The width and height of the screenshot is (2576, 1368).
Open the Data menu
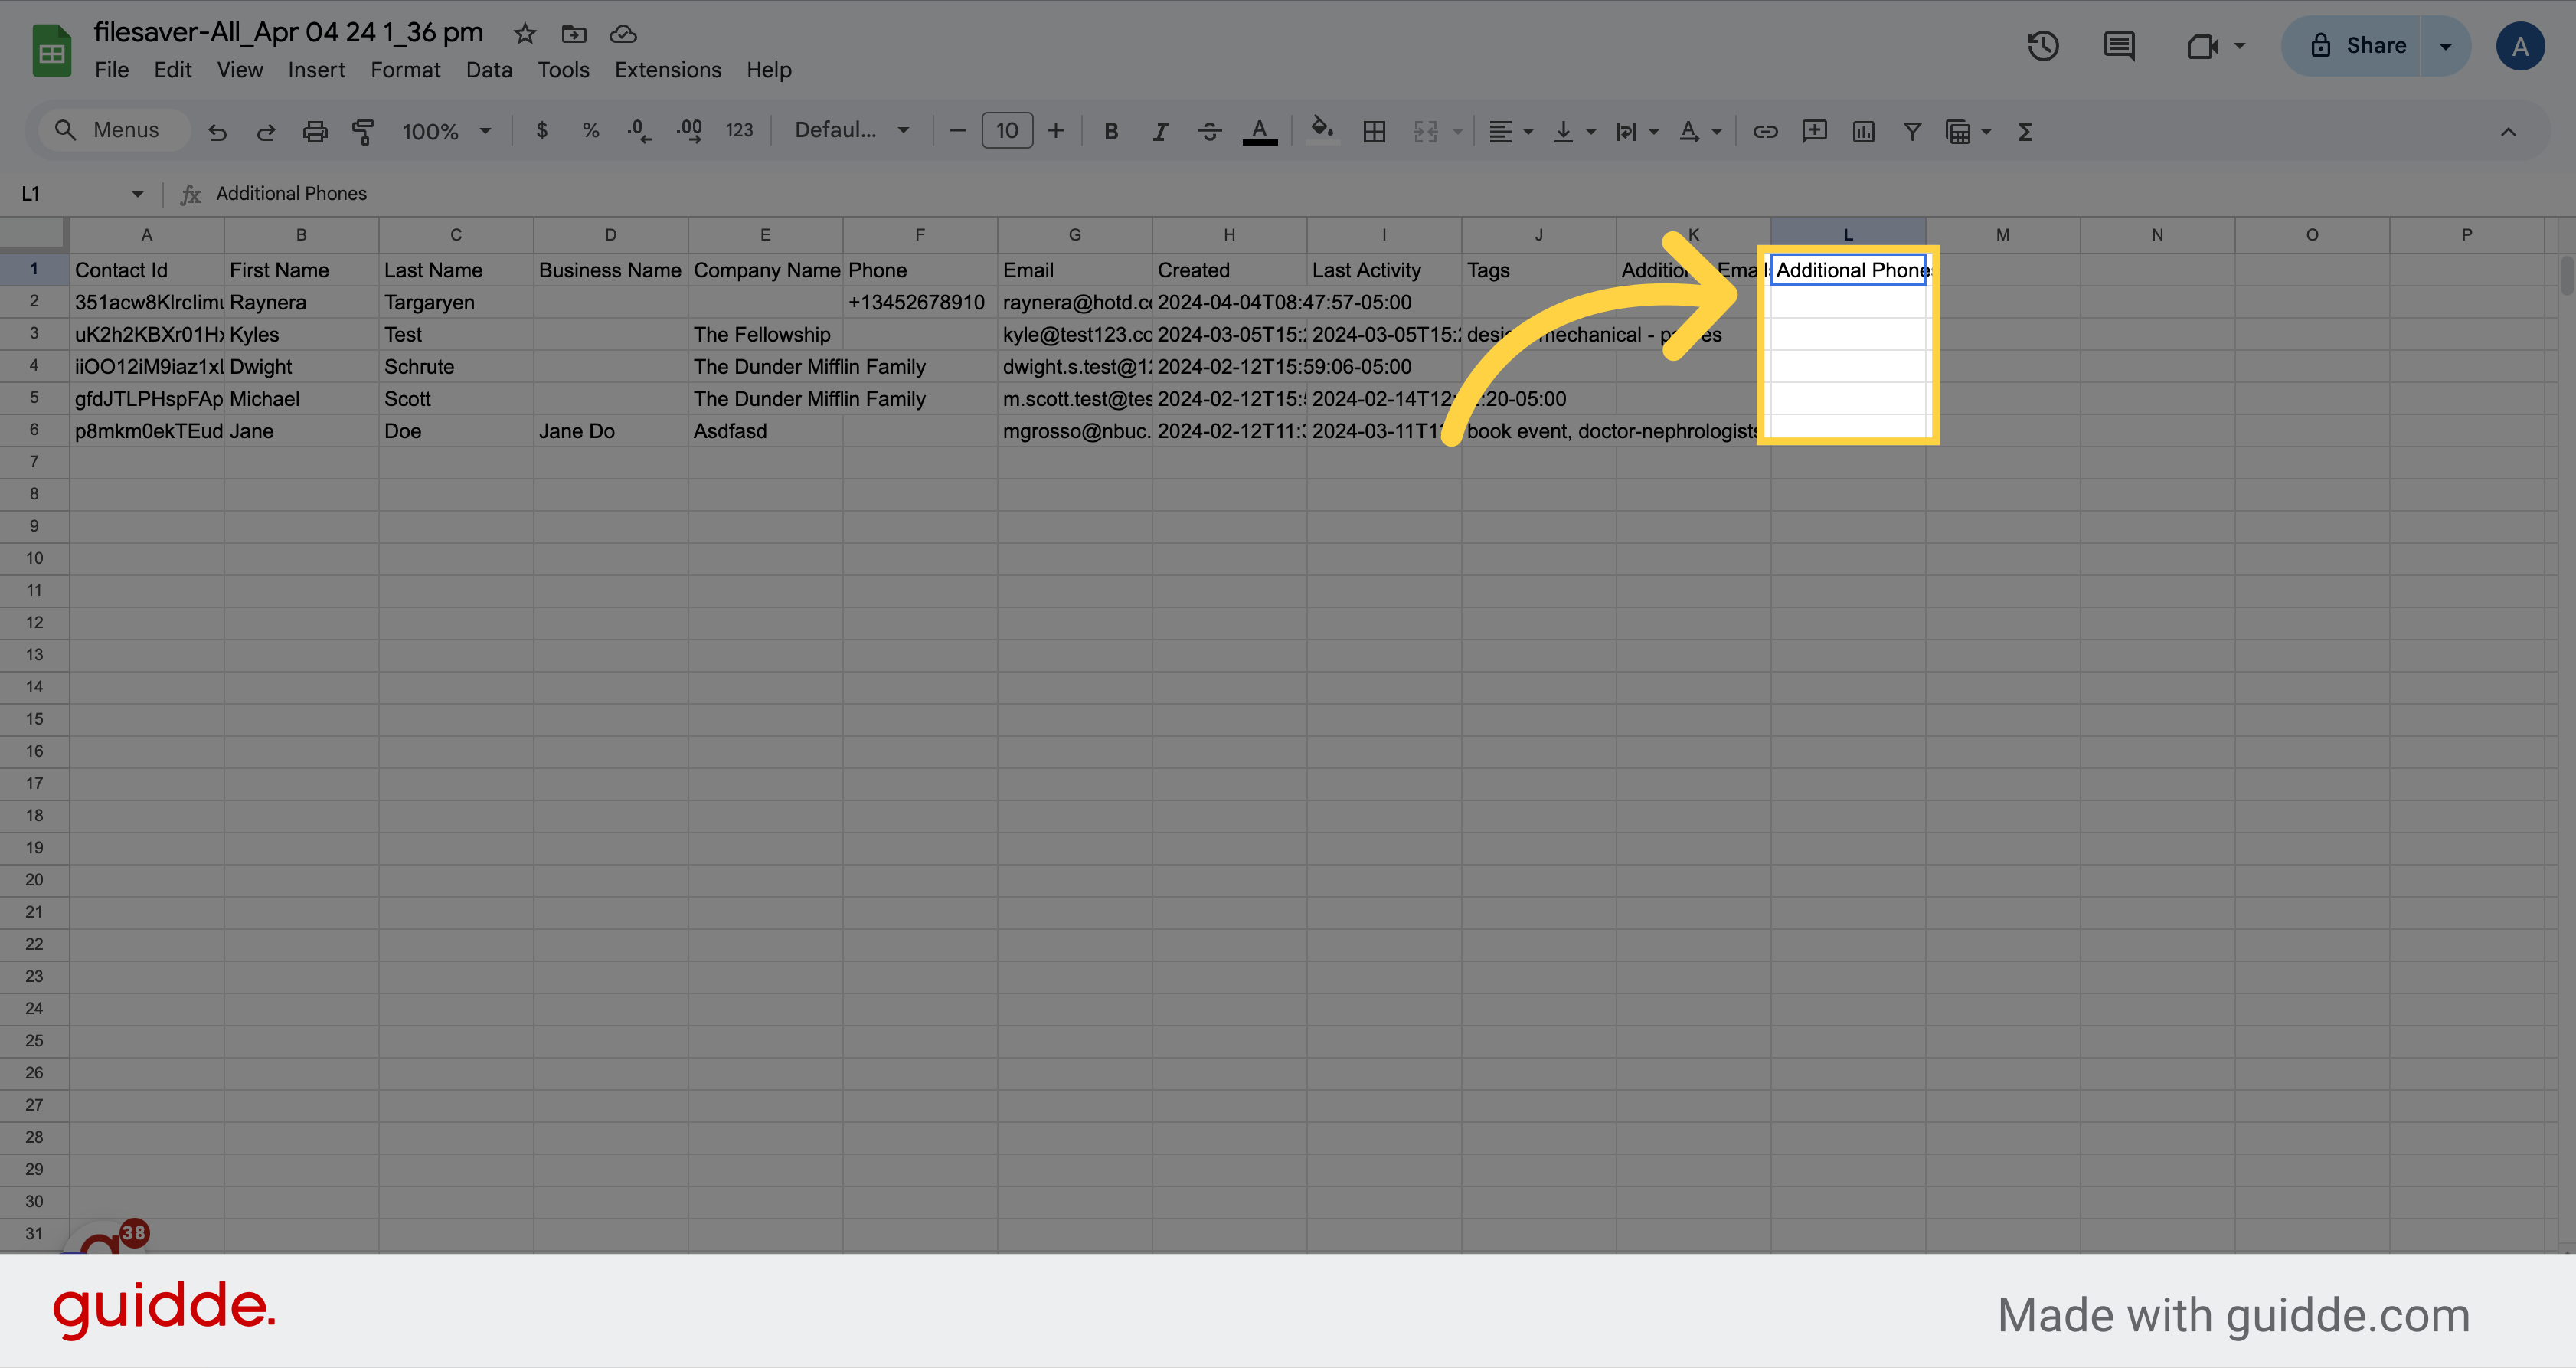489,70
